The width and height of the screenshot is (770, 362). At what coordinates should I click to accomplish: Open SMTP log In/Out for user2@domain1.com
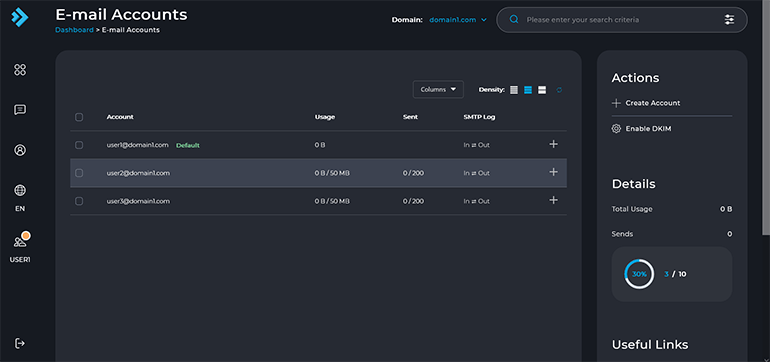point(476,173)
